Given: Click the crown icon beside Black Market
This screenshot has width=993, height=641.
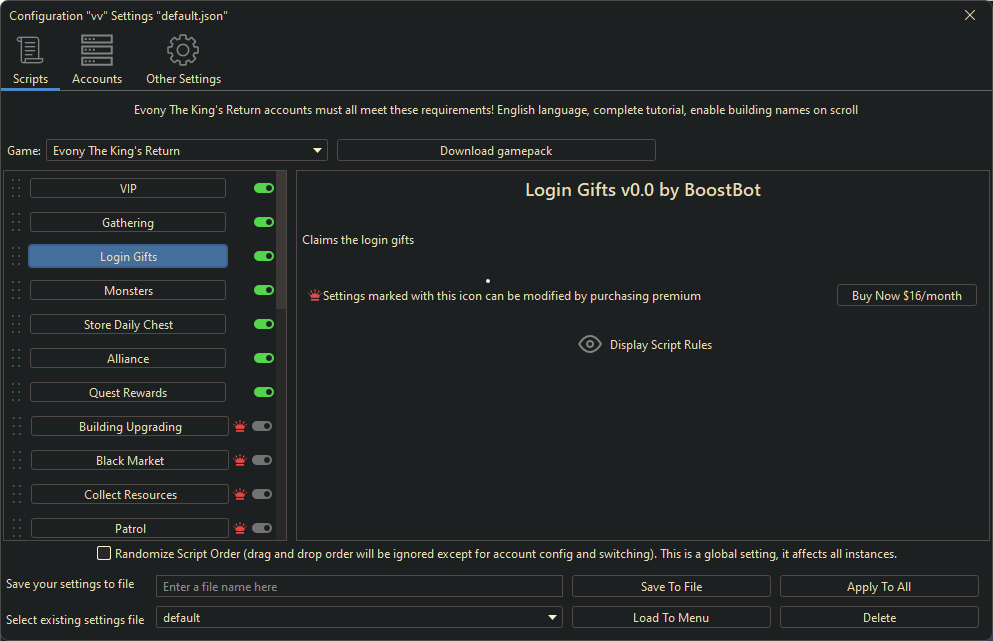Looking at the screenshot, I should pyautogui.click(x=240, y=461).
